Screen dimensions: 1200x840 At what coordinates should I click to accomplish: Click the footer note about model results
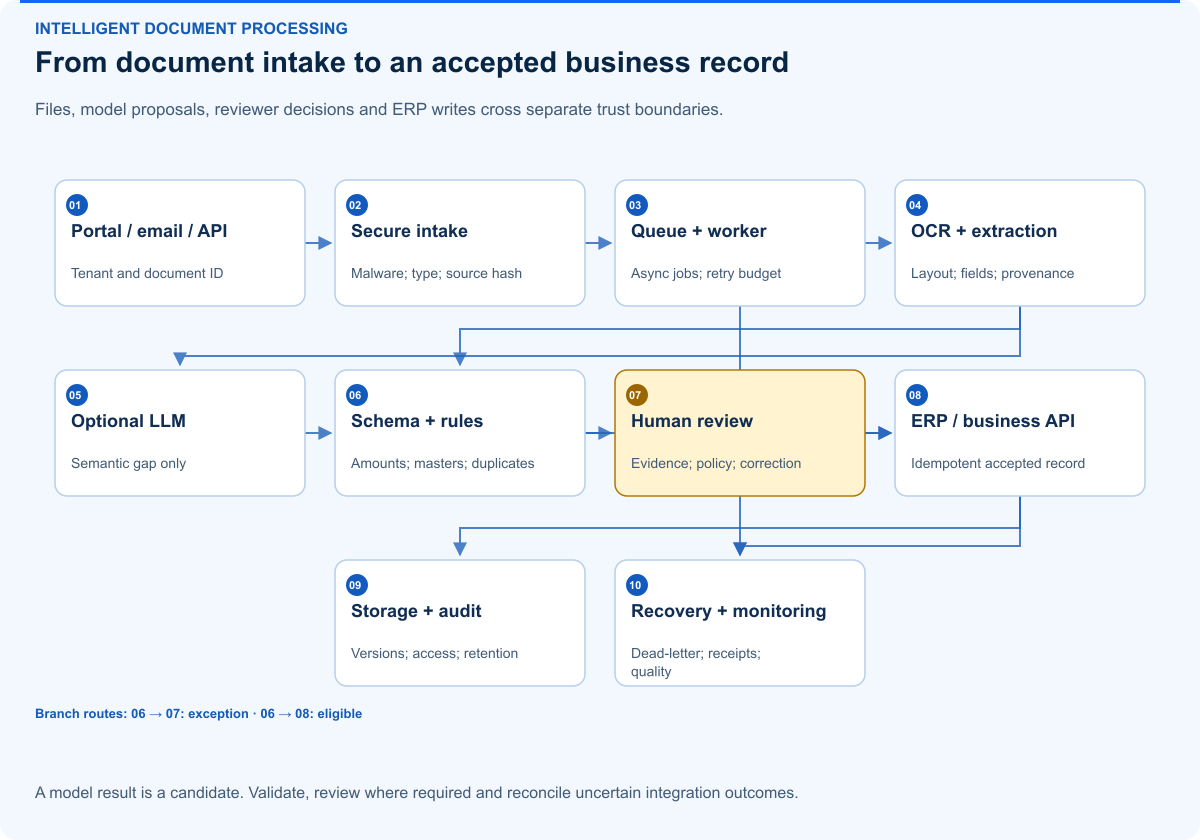coord(417,793)
